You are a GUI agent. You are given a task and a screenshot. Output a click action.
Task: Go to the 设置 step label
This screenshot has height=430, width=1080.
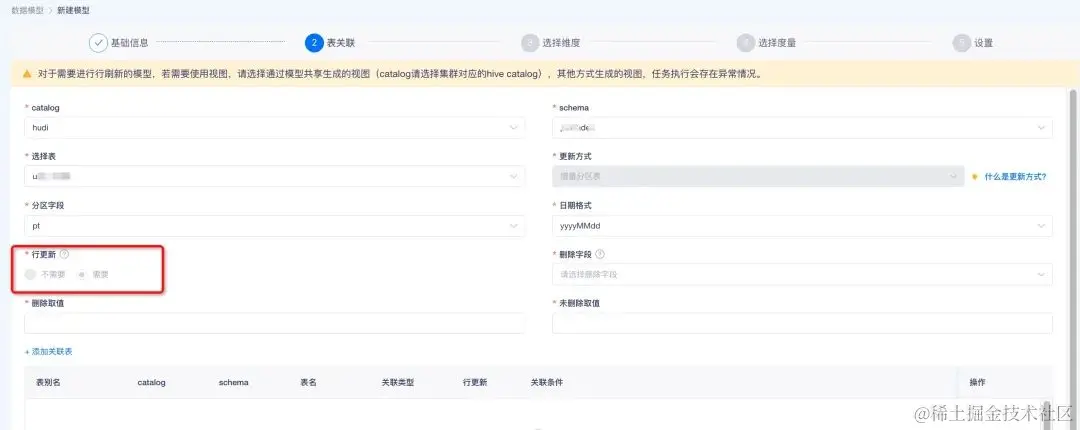tap(984, 43)
